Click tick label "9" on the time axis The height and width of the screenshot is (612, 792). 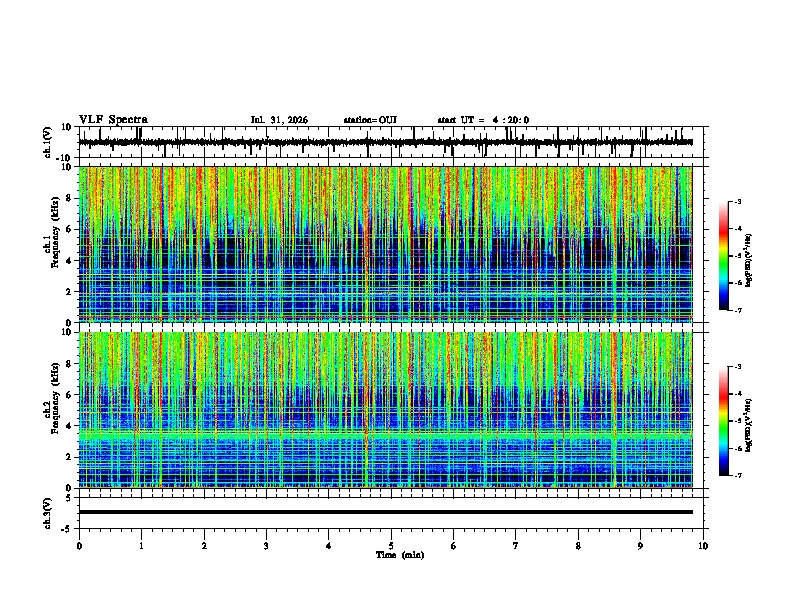[640, 546]
